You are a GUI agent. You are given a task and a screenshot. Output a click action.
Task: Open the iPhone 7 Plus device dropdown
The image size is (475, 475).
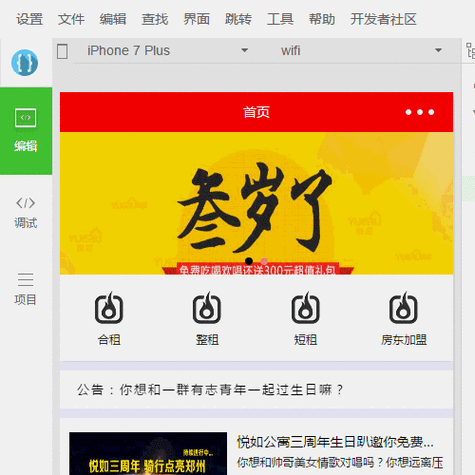[168, 51]
